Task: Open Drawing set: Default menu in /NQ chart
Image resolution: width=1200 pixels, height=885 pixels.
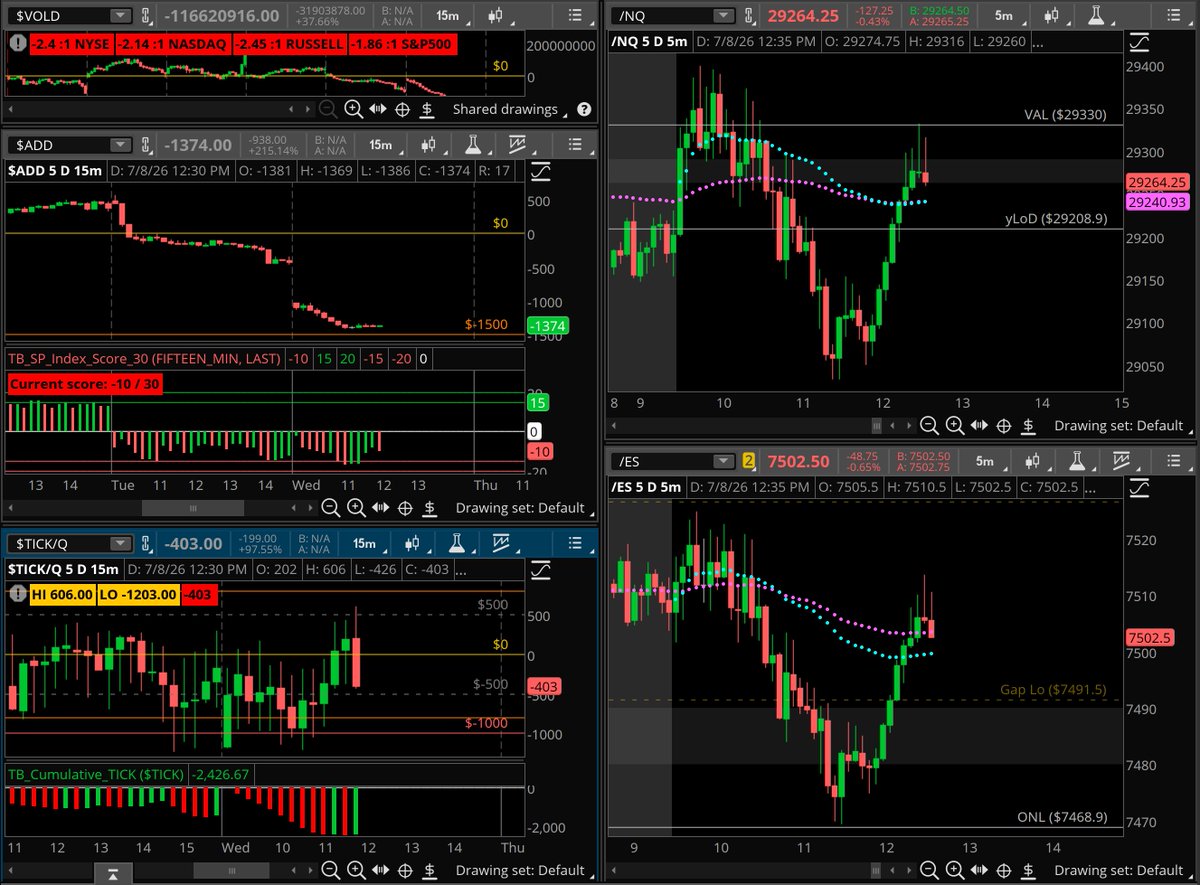Action: 1122,426
